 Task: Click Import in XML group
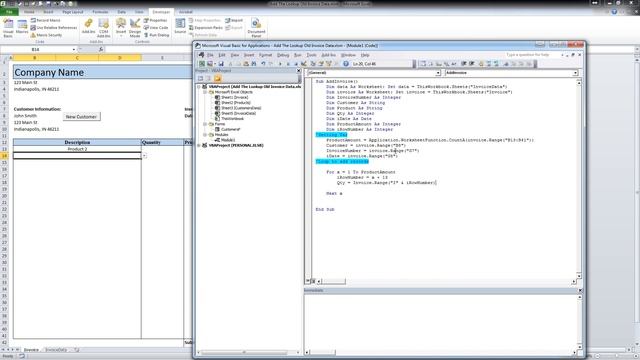tap(234, 20)
